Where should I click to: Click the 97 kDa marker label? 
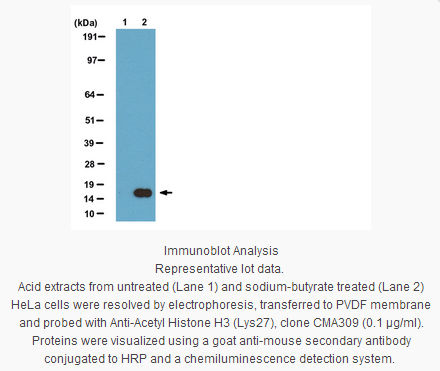(x=92, y=60)
